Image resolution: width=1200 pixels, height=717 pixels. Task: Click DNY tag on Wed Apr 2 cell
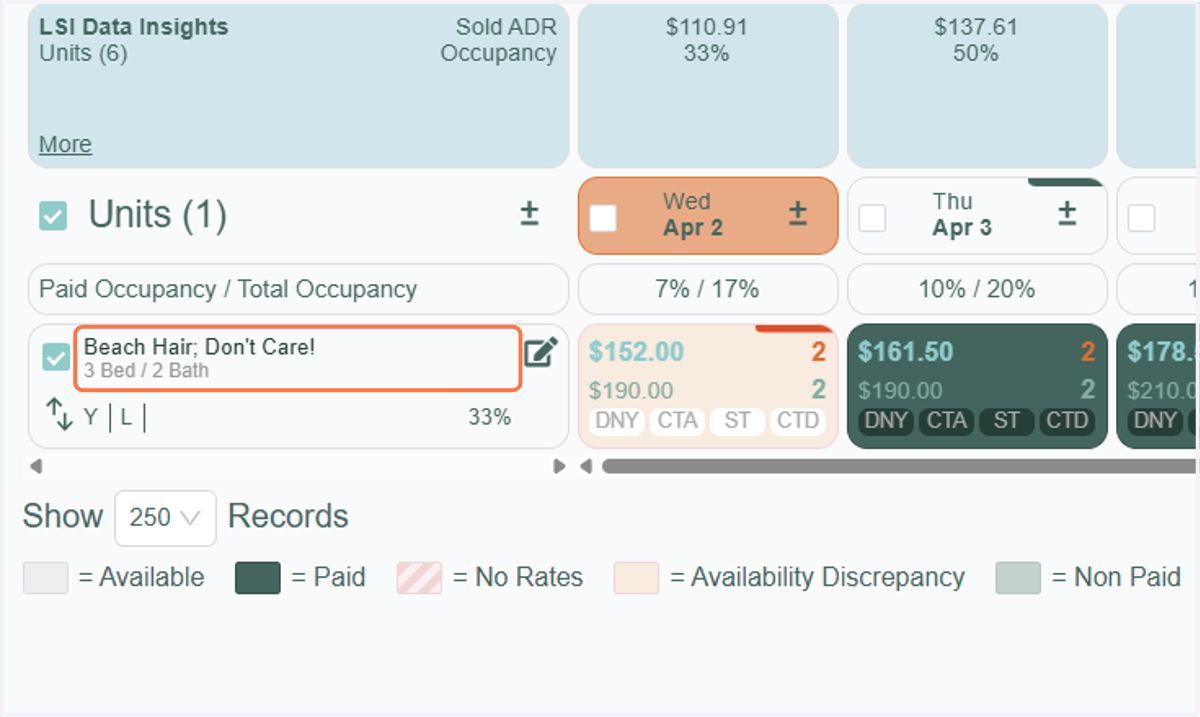[617, 421]
